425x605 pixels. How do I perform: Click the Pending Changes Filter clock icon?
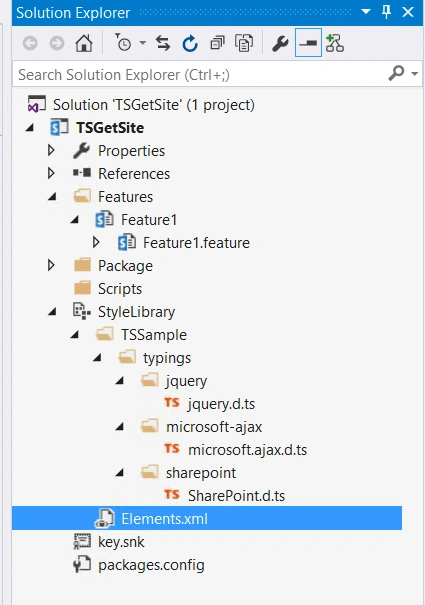(x=123, y=43)
